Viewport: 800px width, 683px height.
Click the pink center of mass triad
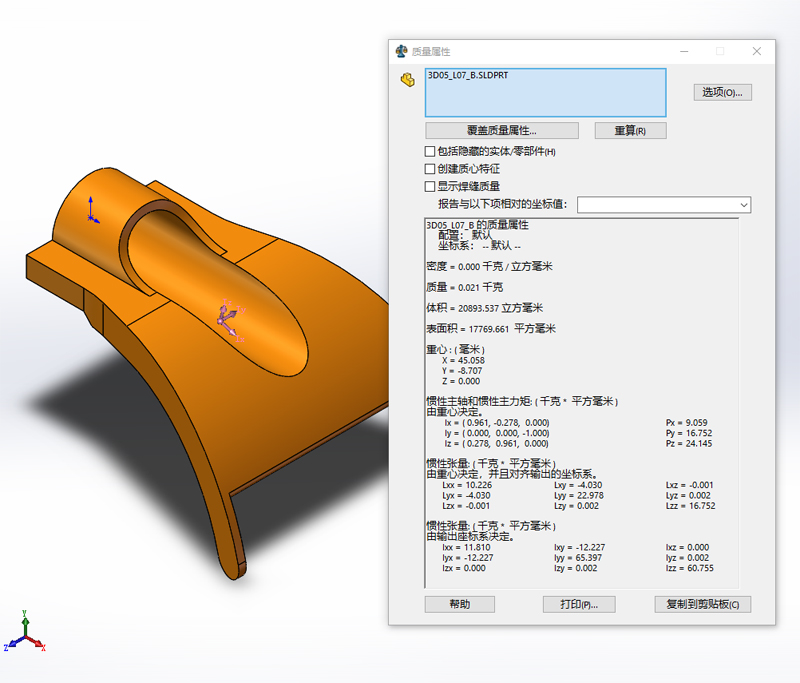click(x=227, y=315)
